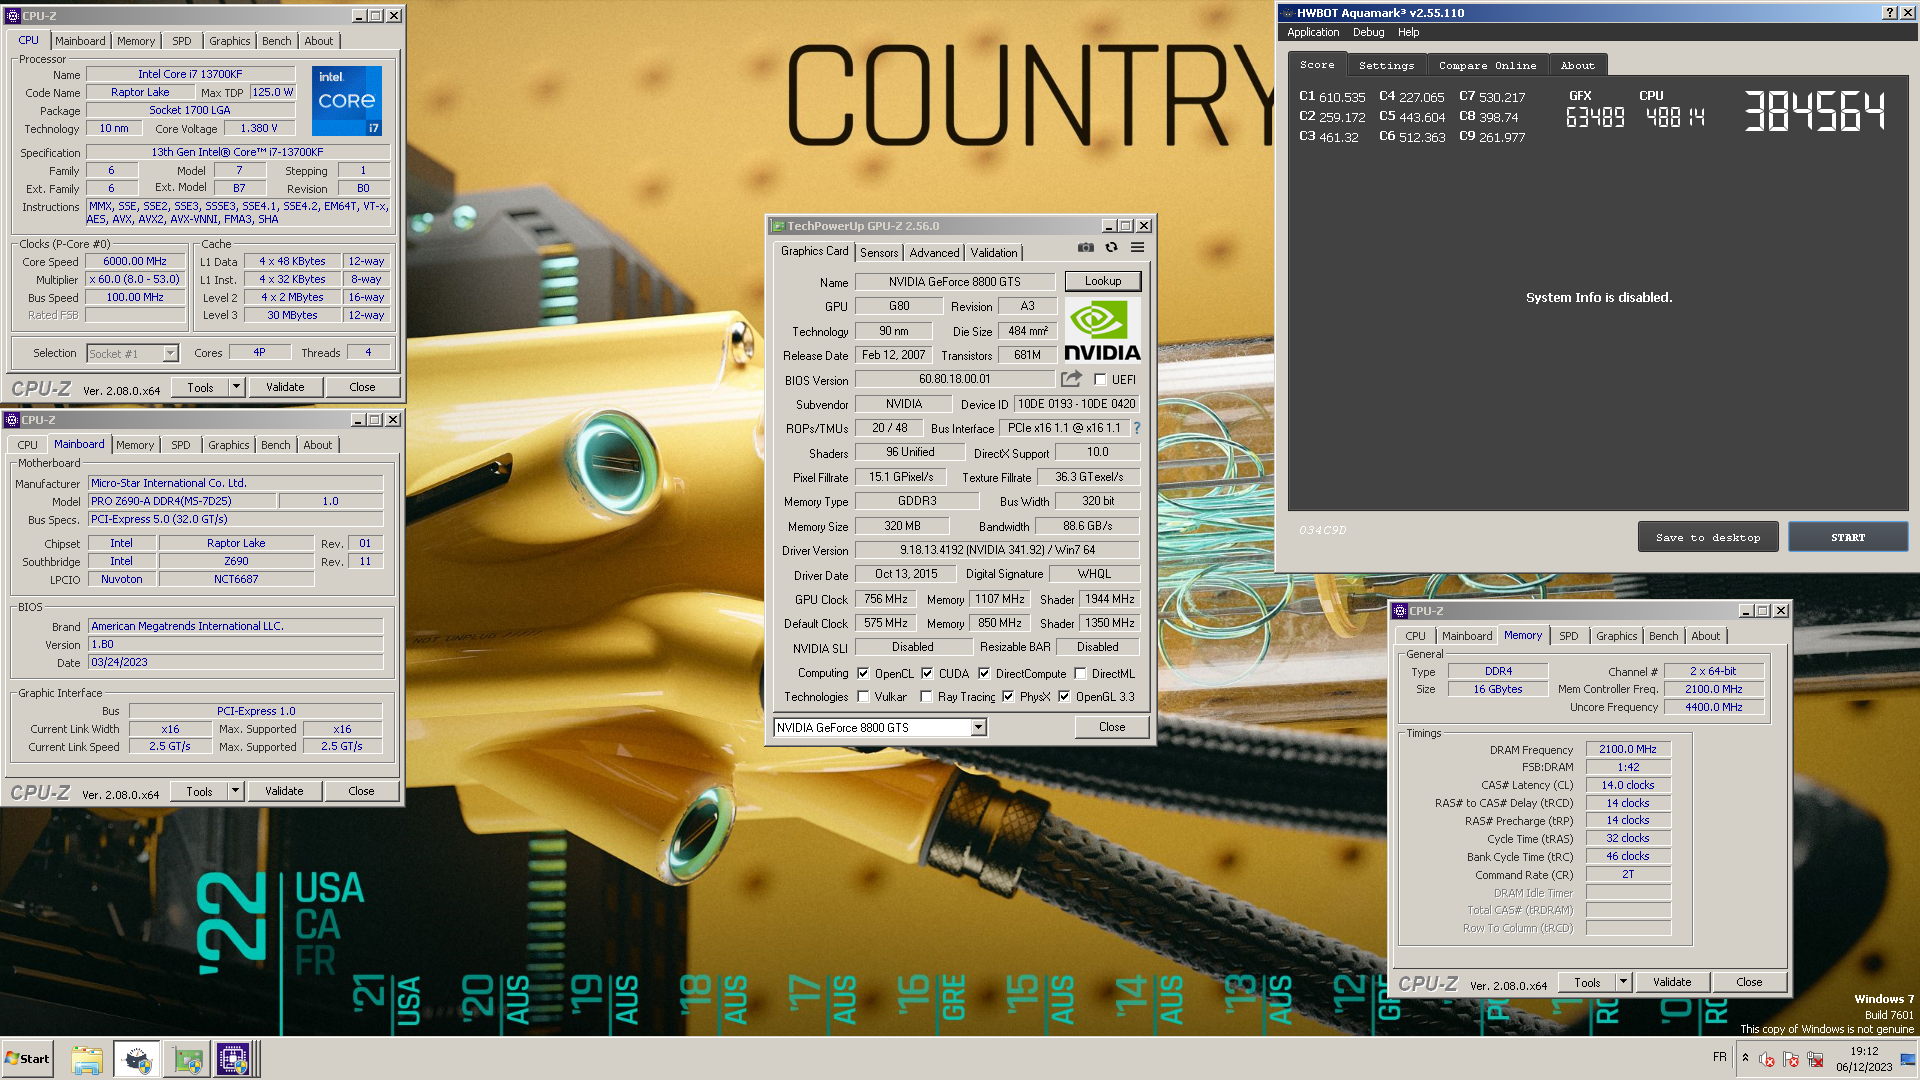Open the Help menu in HWBOT Aquamark
The width and height of the screenshot is (1920, 1080).
(x=1408, y=32)
